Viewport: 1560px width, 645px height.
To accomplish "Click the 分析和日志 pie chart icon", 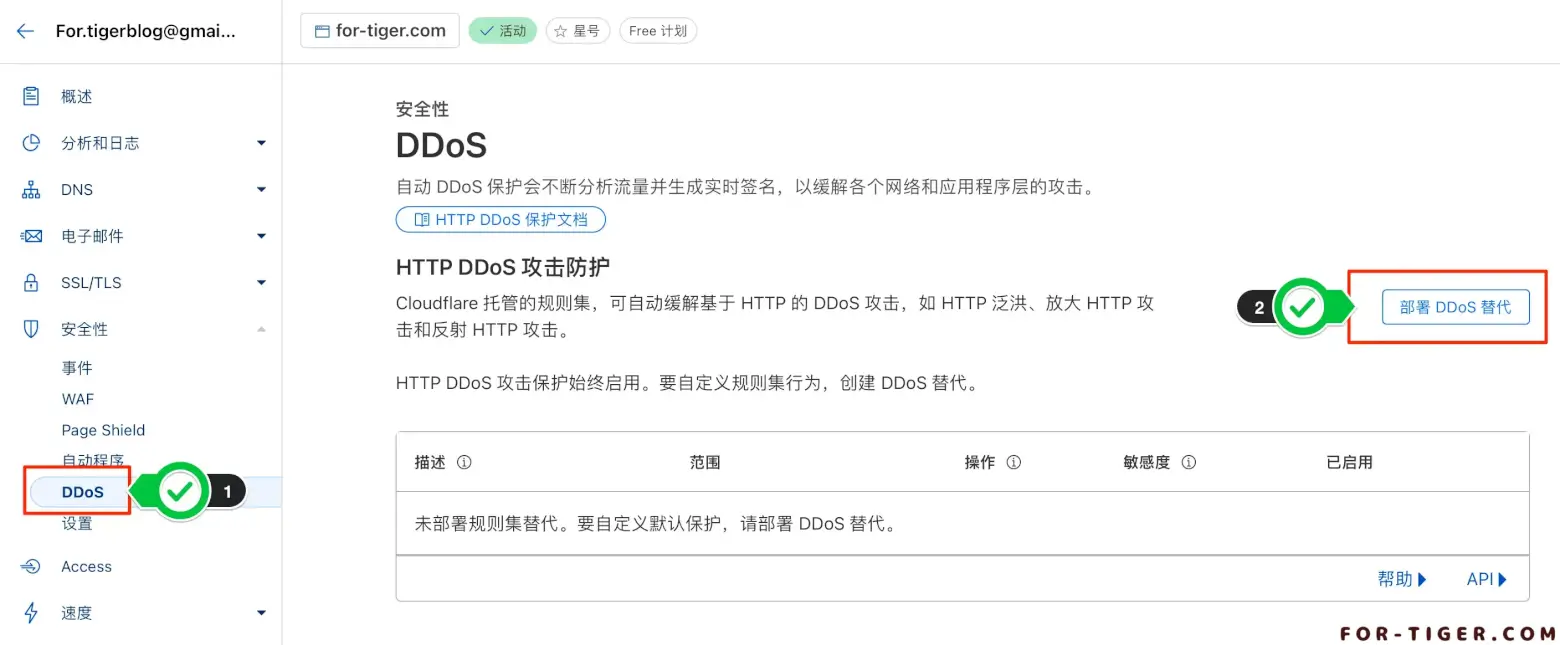I will click(31, 143).
